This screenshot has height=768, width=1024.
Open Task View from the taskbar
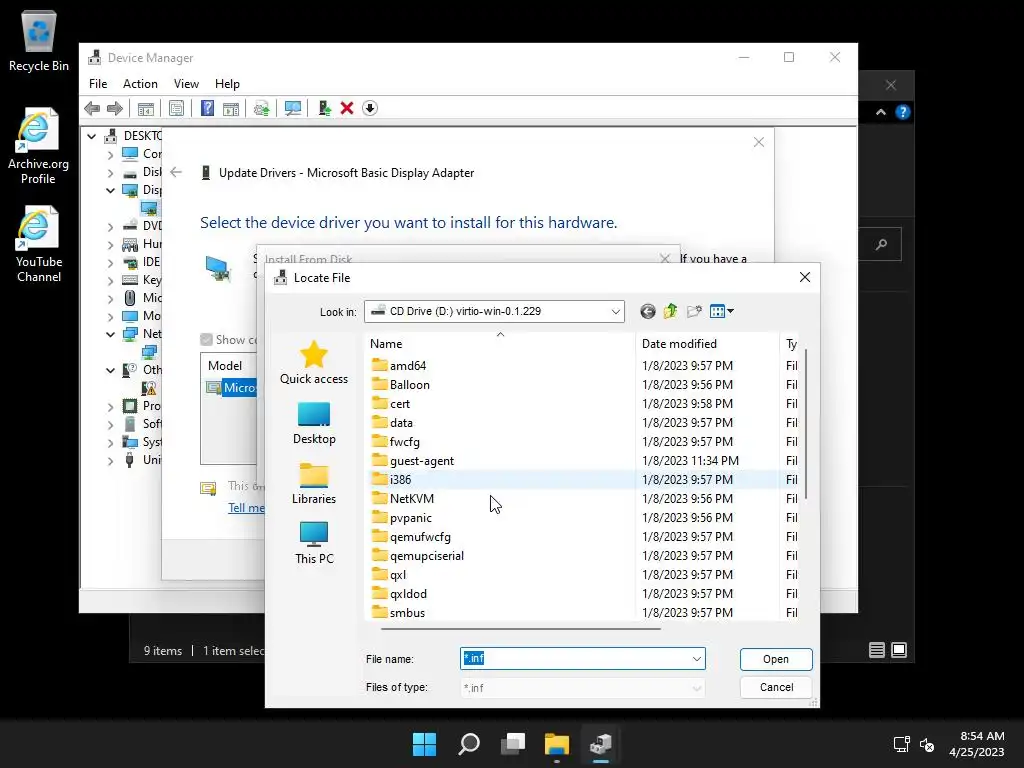pyautogui.click(x=513, y=744)
